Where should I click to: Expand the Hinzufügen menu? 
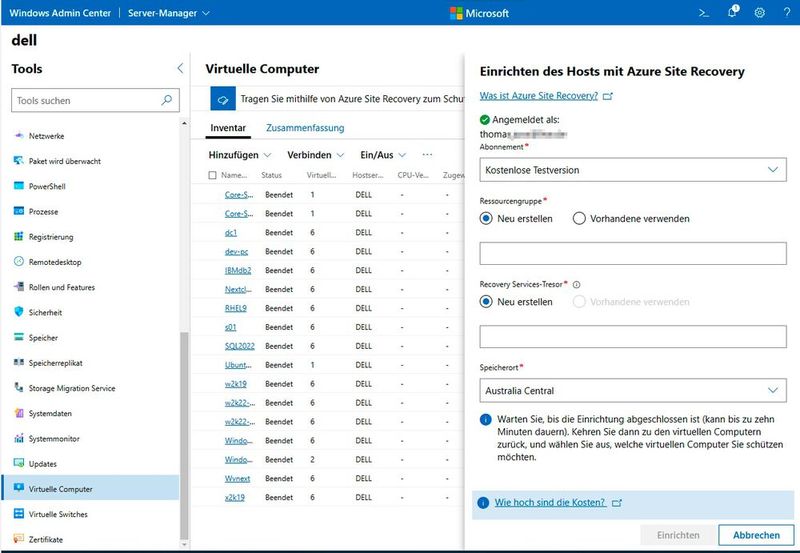click(240, 155)
